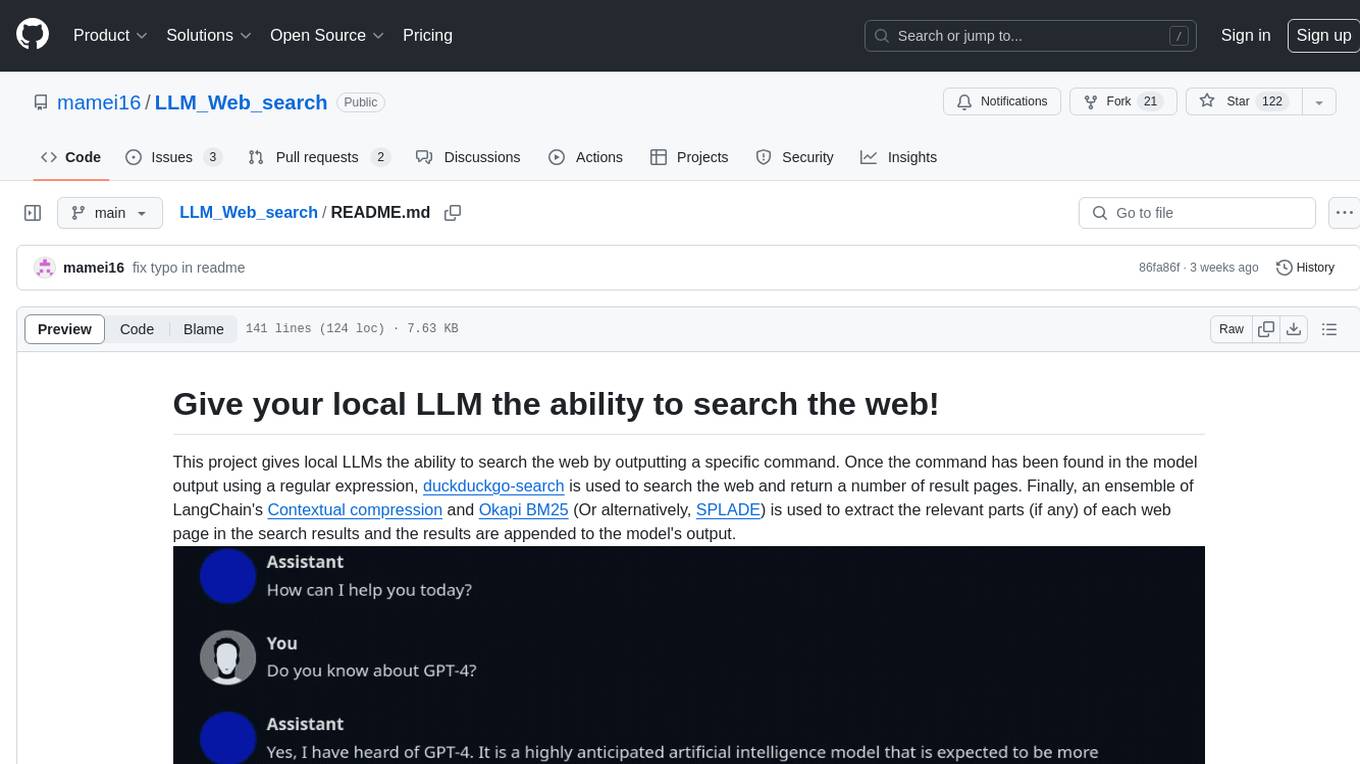Open the LLM_Web_search repository link in header
Viewport: 1360px width, 764px height.
point(241,102)
